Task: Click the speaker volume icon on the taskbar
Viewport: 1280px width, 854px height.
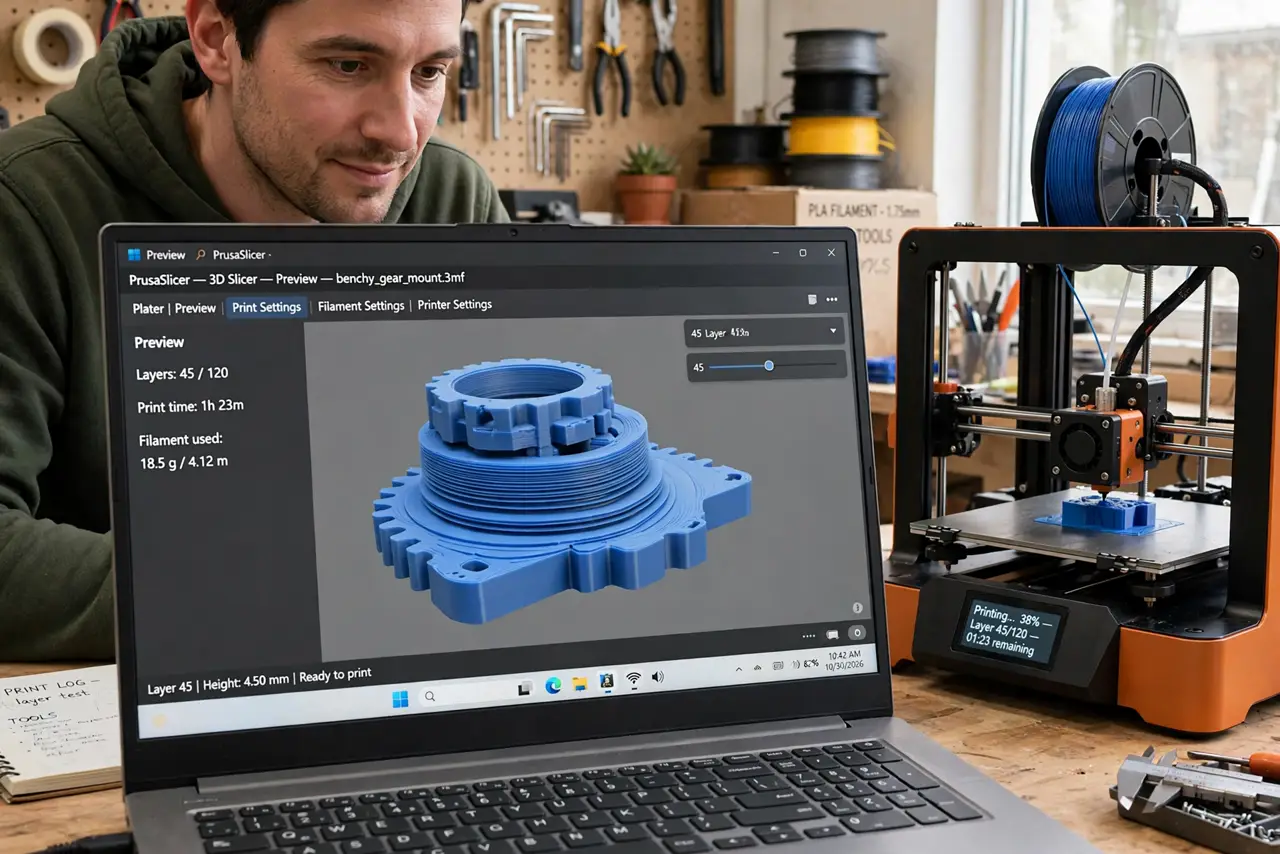Action: tap(657, 677)
